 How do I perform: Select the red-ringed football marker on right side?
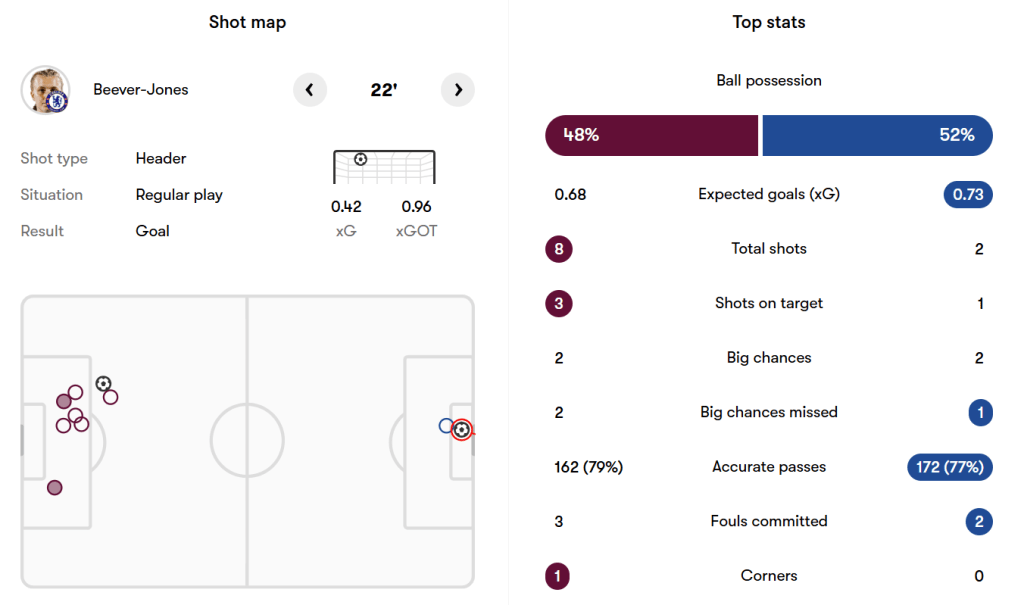tap(461, 430)
